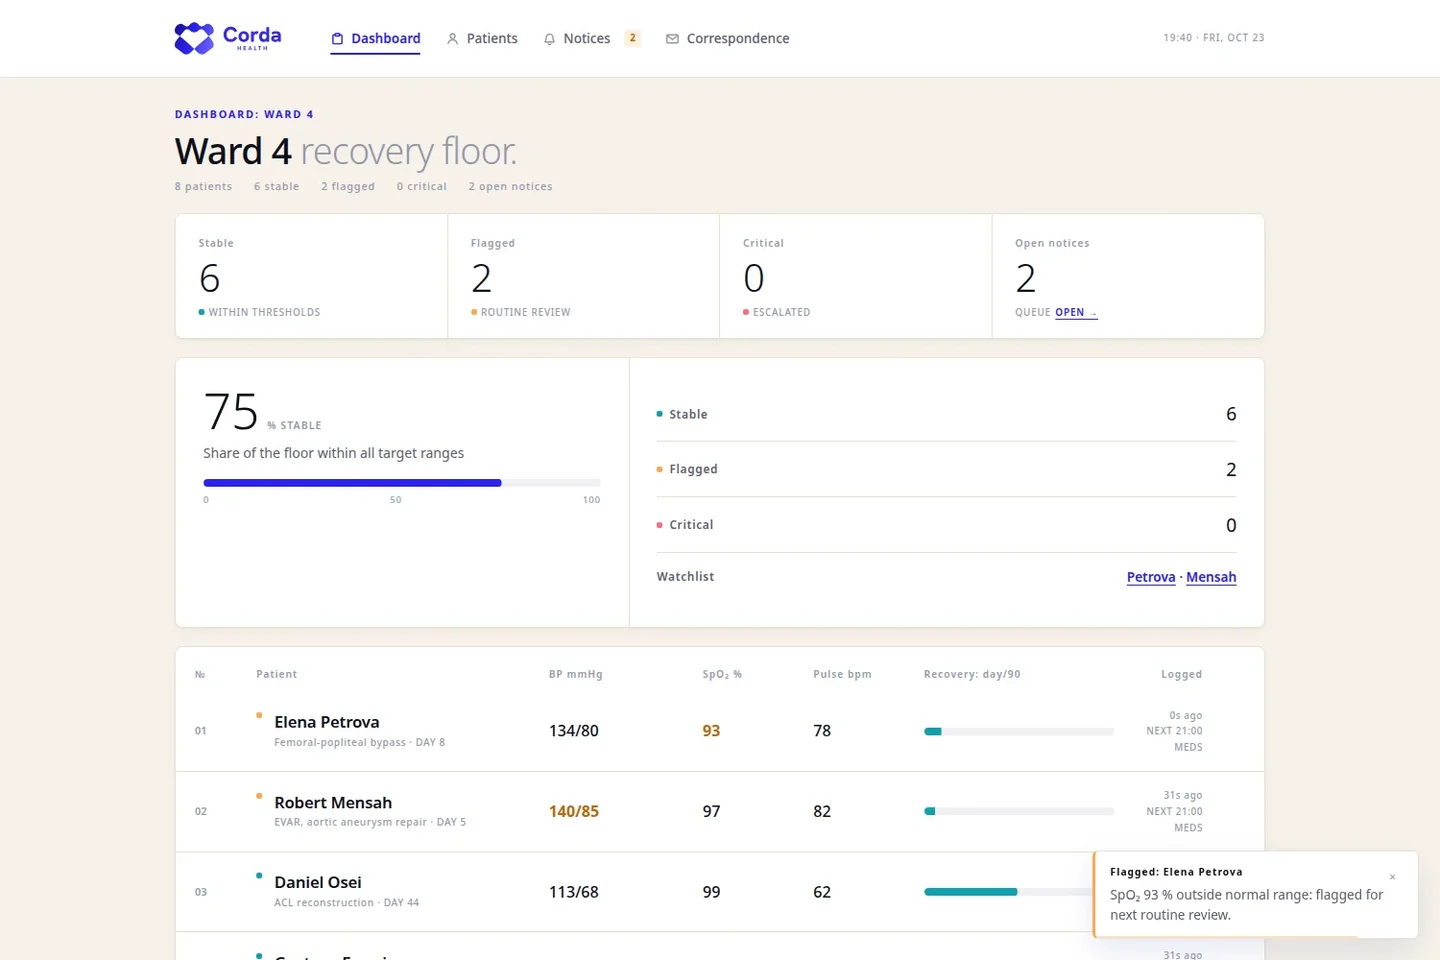Go to the Patients tab
The image size is (1440, 960).
[482, 39]
